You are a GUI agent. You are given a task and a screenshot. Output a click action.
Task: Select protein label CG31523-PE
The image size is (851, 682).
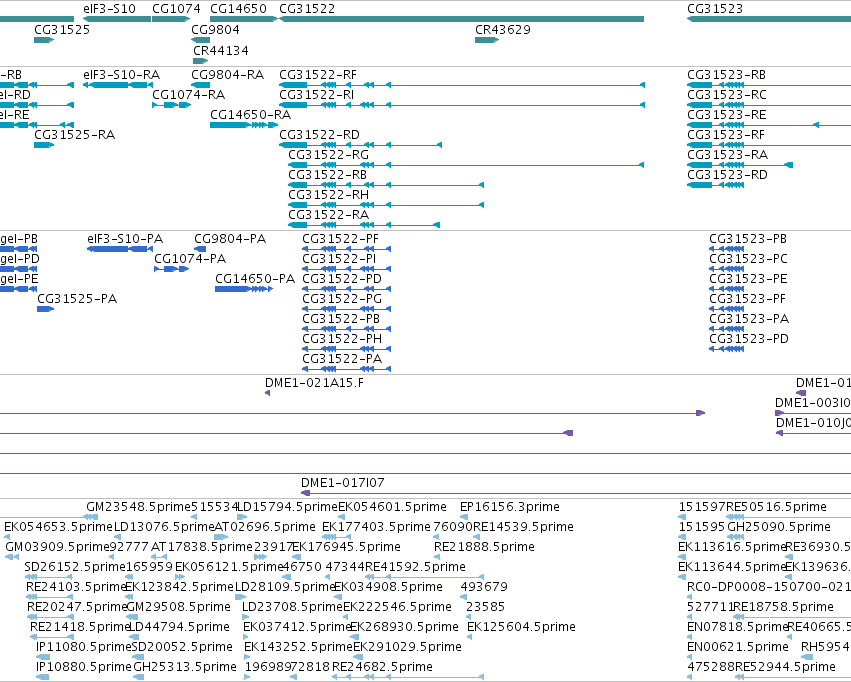pos(748,279)
